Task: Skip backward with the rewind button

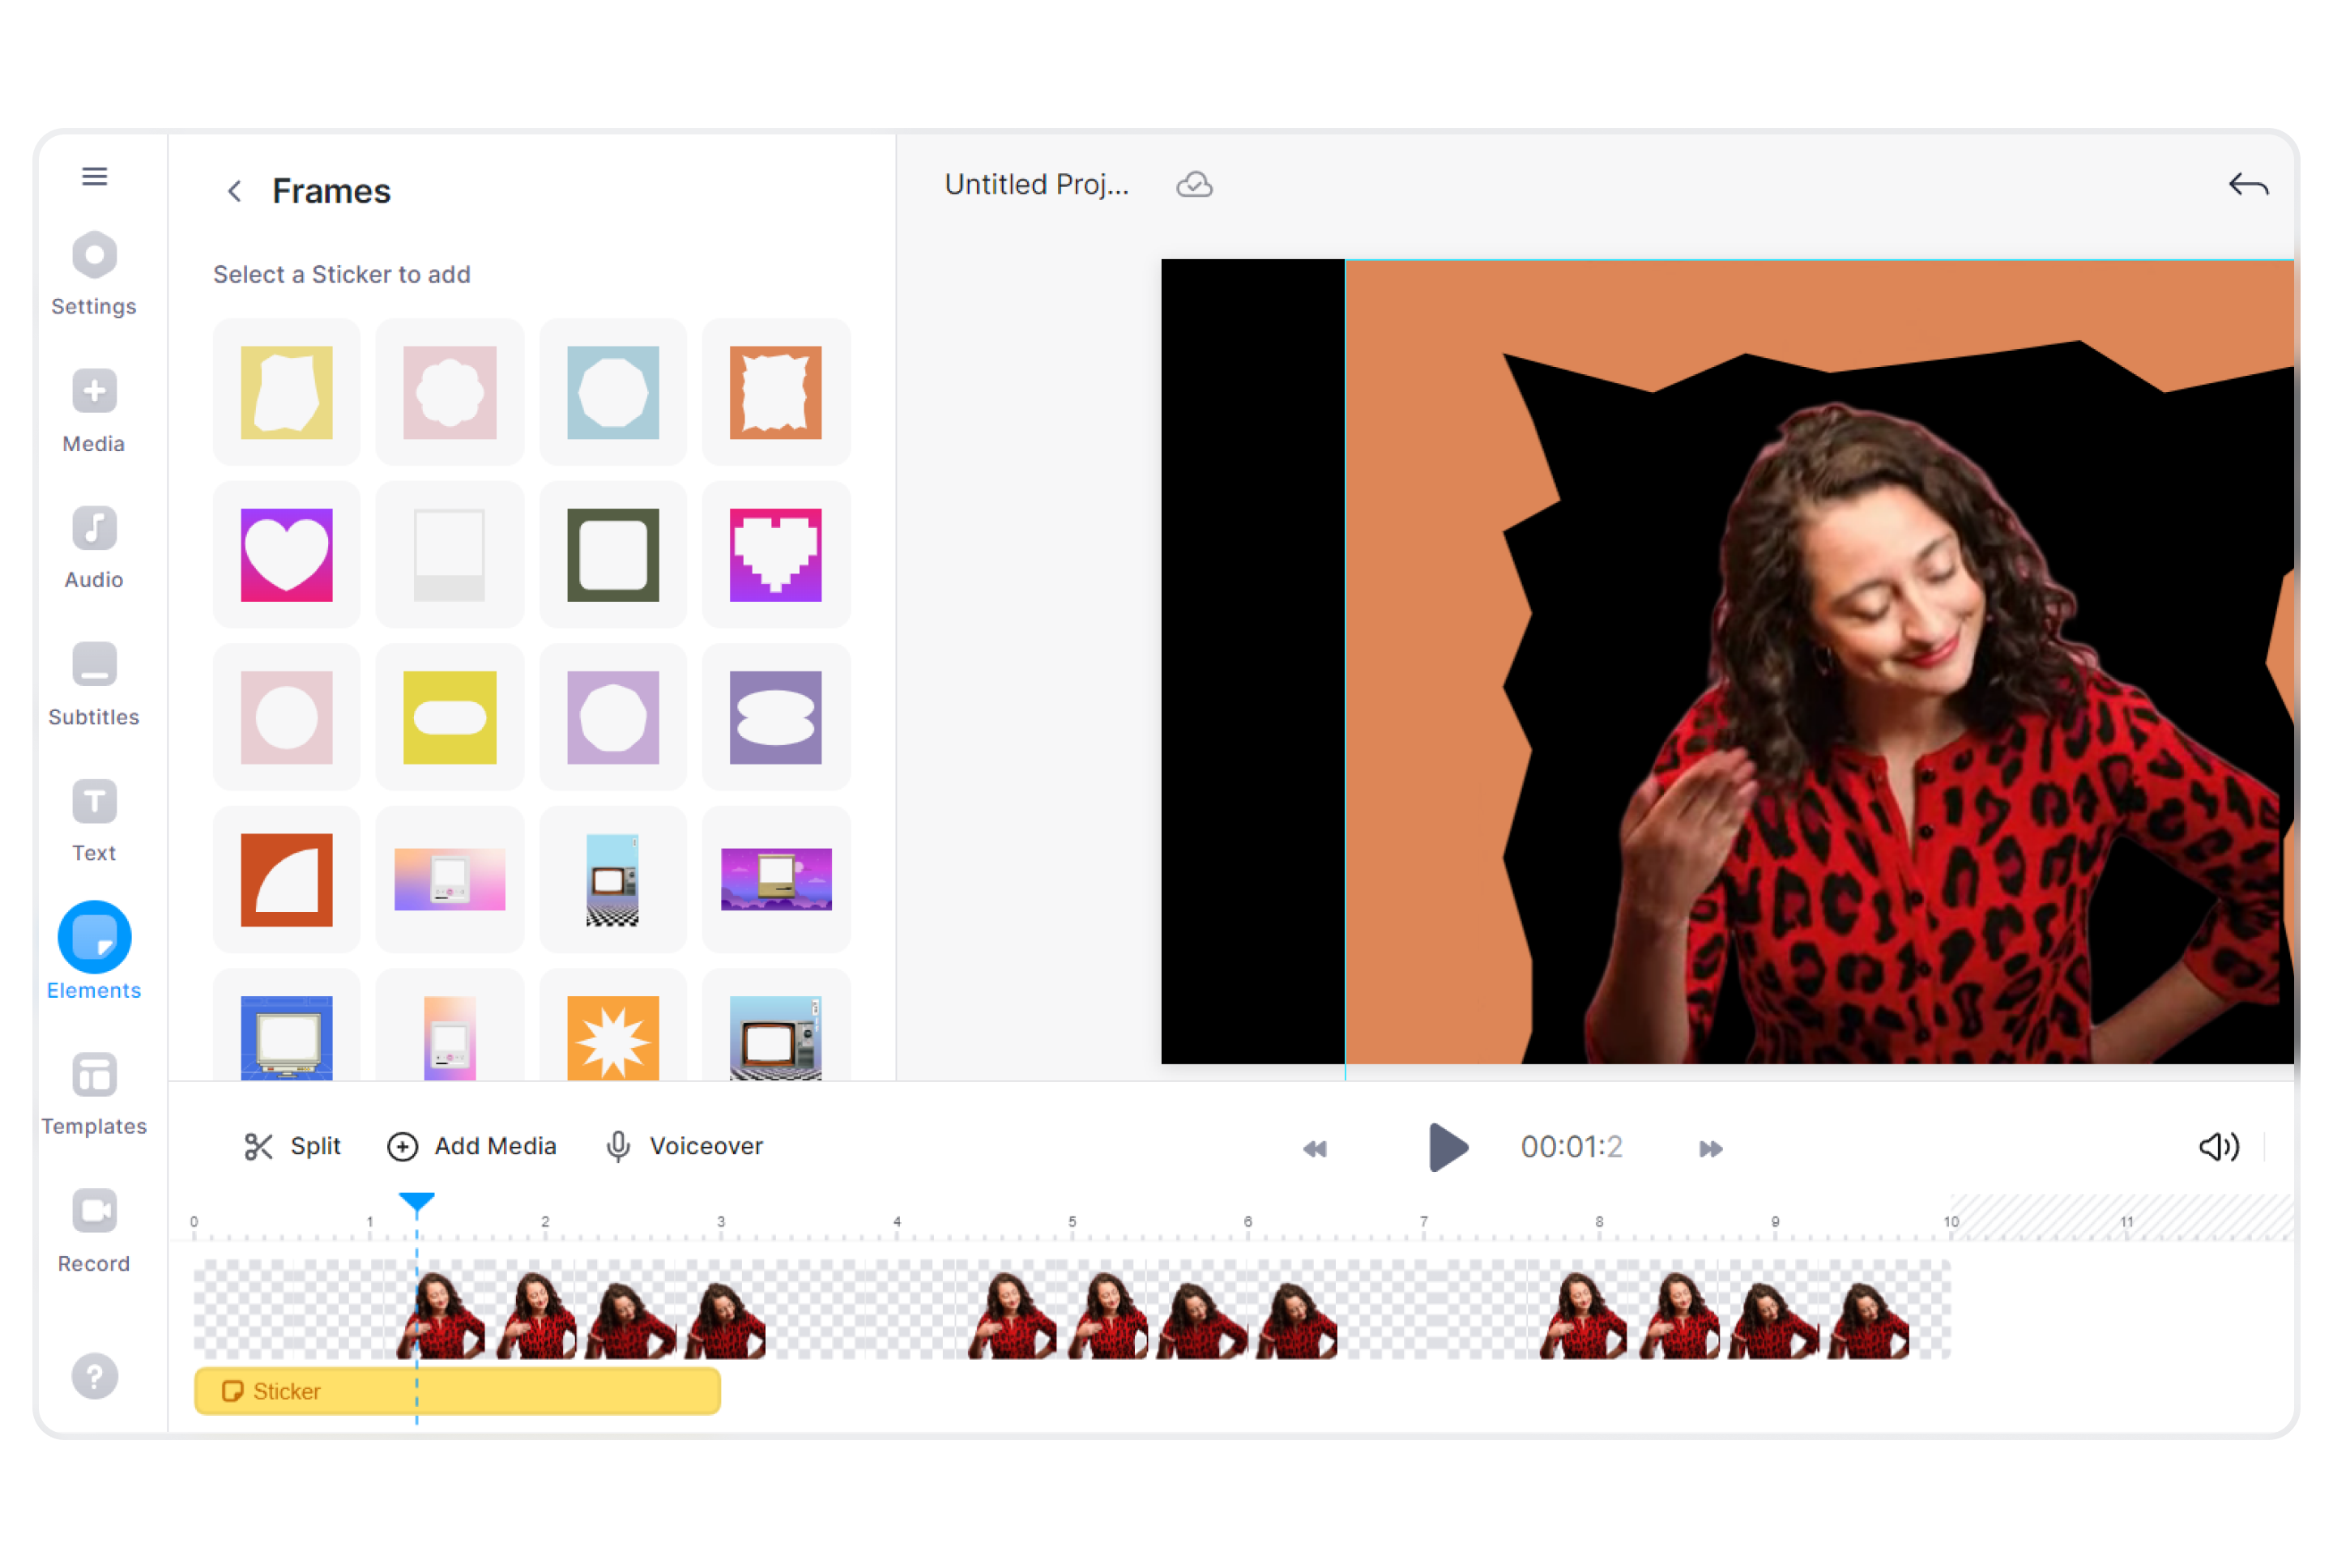Action: [x=1314, y=1148]
